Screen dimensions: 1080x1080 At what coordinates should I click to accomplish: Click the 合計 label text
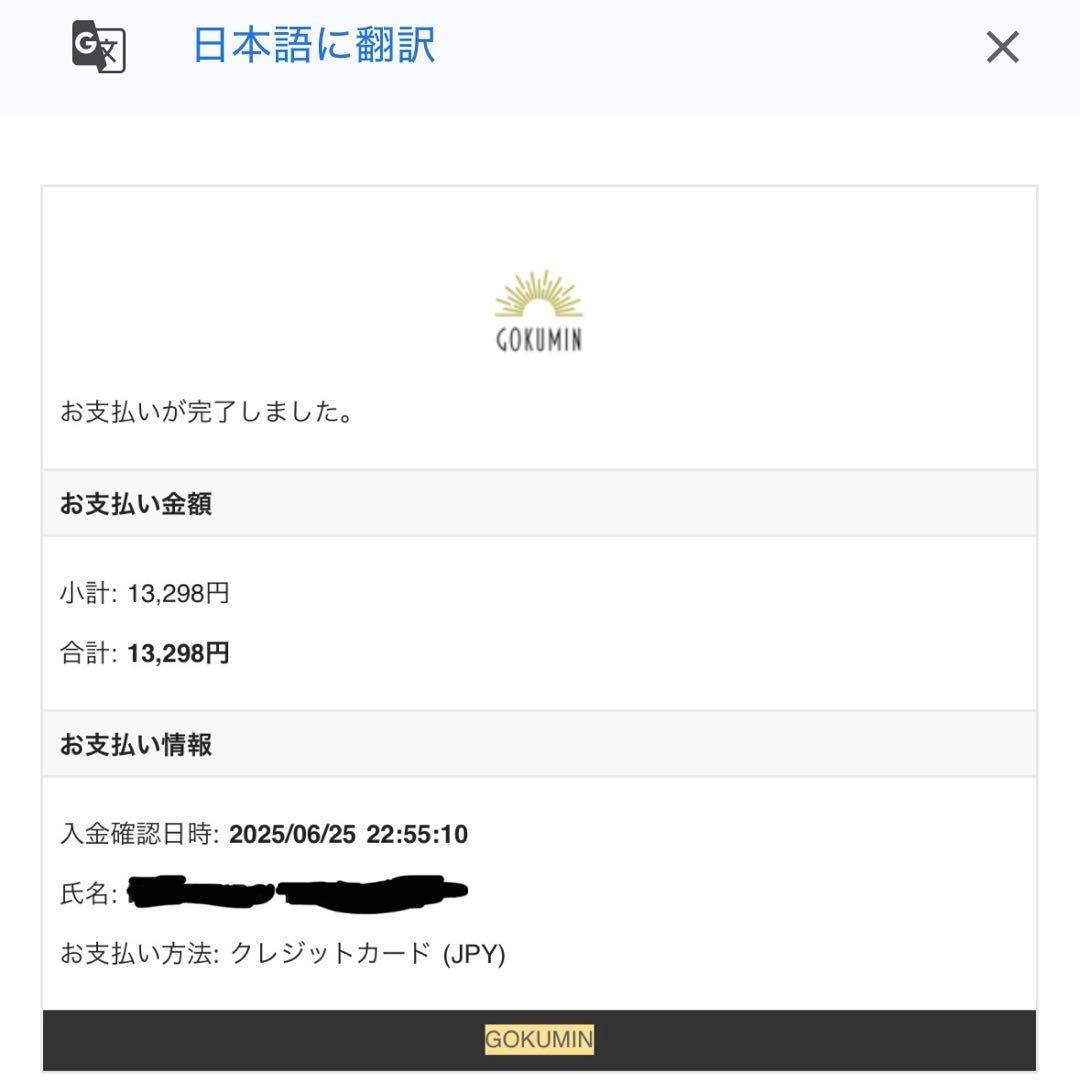click(88, 654)
